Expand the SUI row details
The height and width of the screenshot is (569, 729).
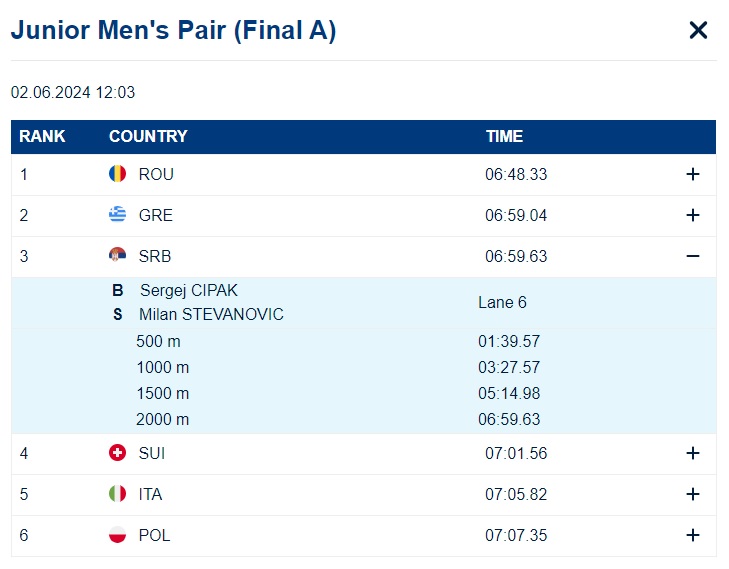[692, 453]
